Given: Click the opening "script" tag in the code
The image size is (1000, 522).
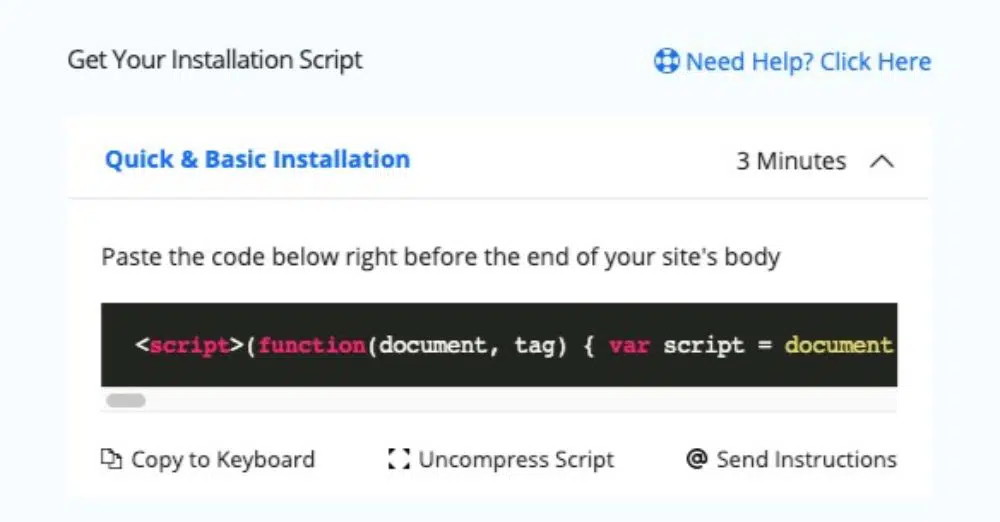Looking at the screenshot, I should tap(189, 346).
